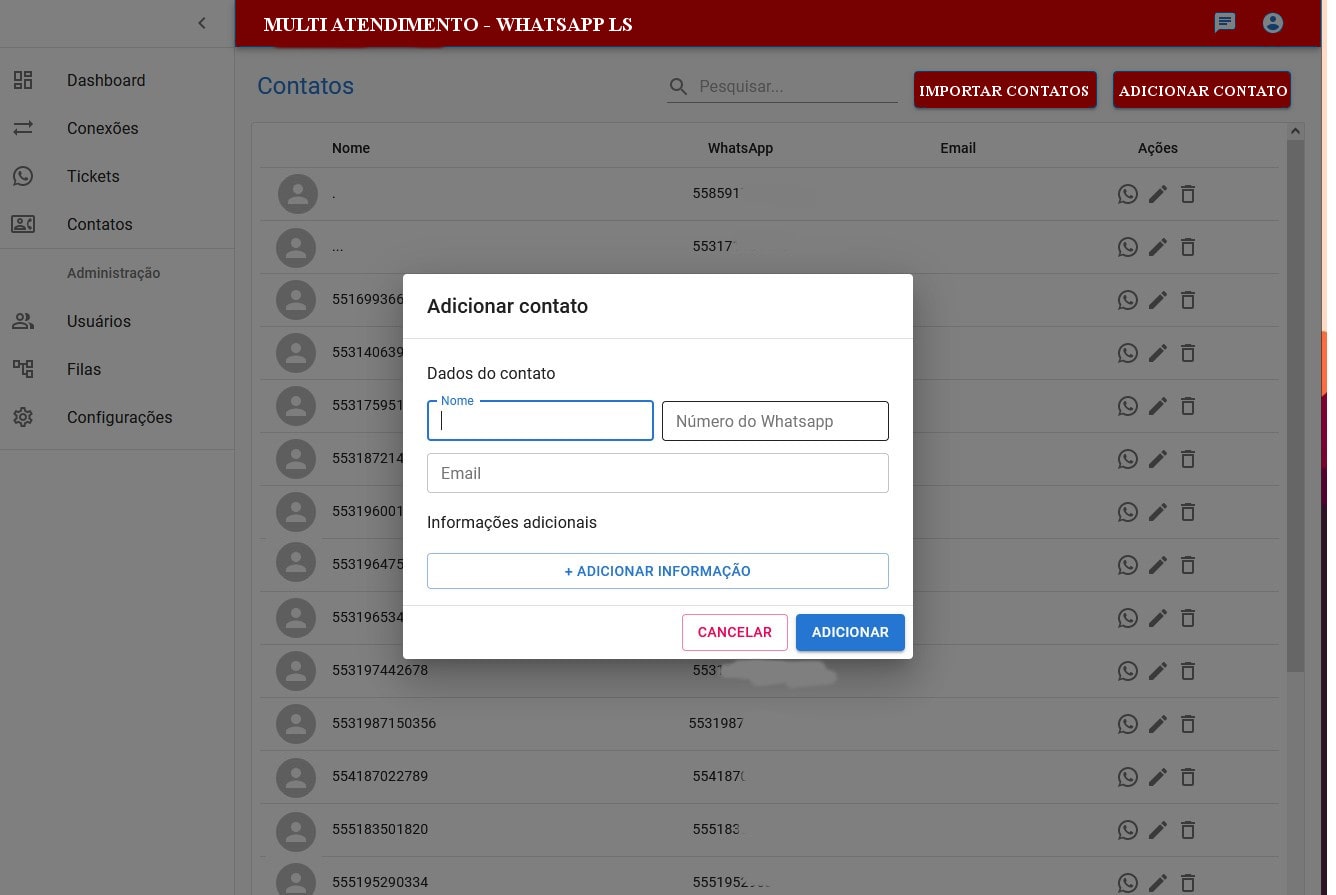
Task: Click the contacts list scrollbar
Action: [x=1296, y=406]
